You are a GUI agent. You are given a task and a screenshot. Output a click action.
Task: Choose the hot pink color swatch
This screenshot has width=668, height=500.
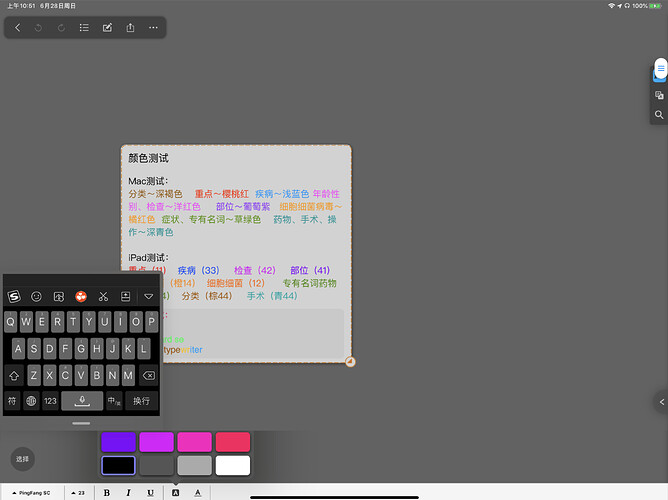(x=195, y=442)
